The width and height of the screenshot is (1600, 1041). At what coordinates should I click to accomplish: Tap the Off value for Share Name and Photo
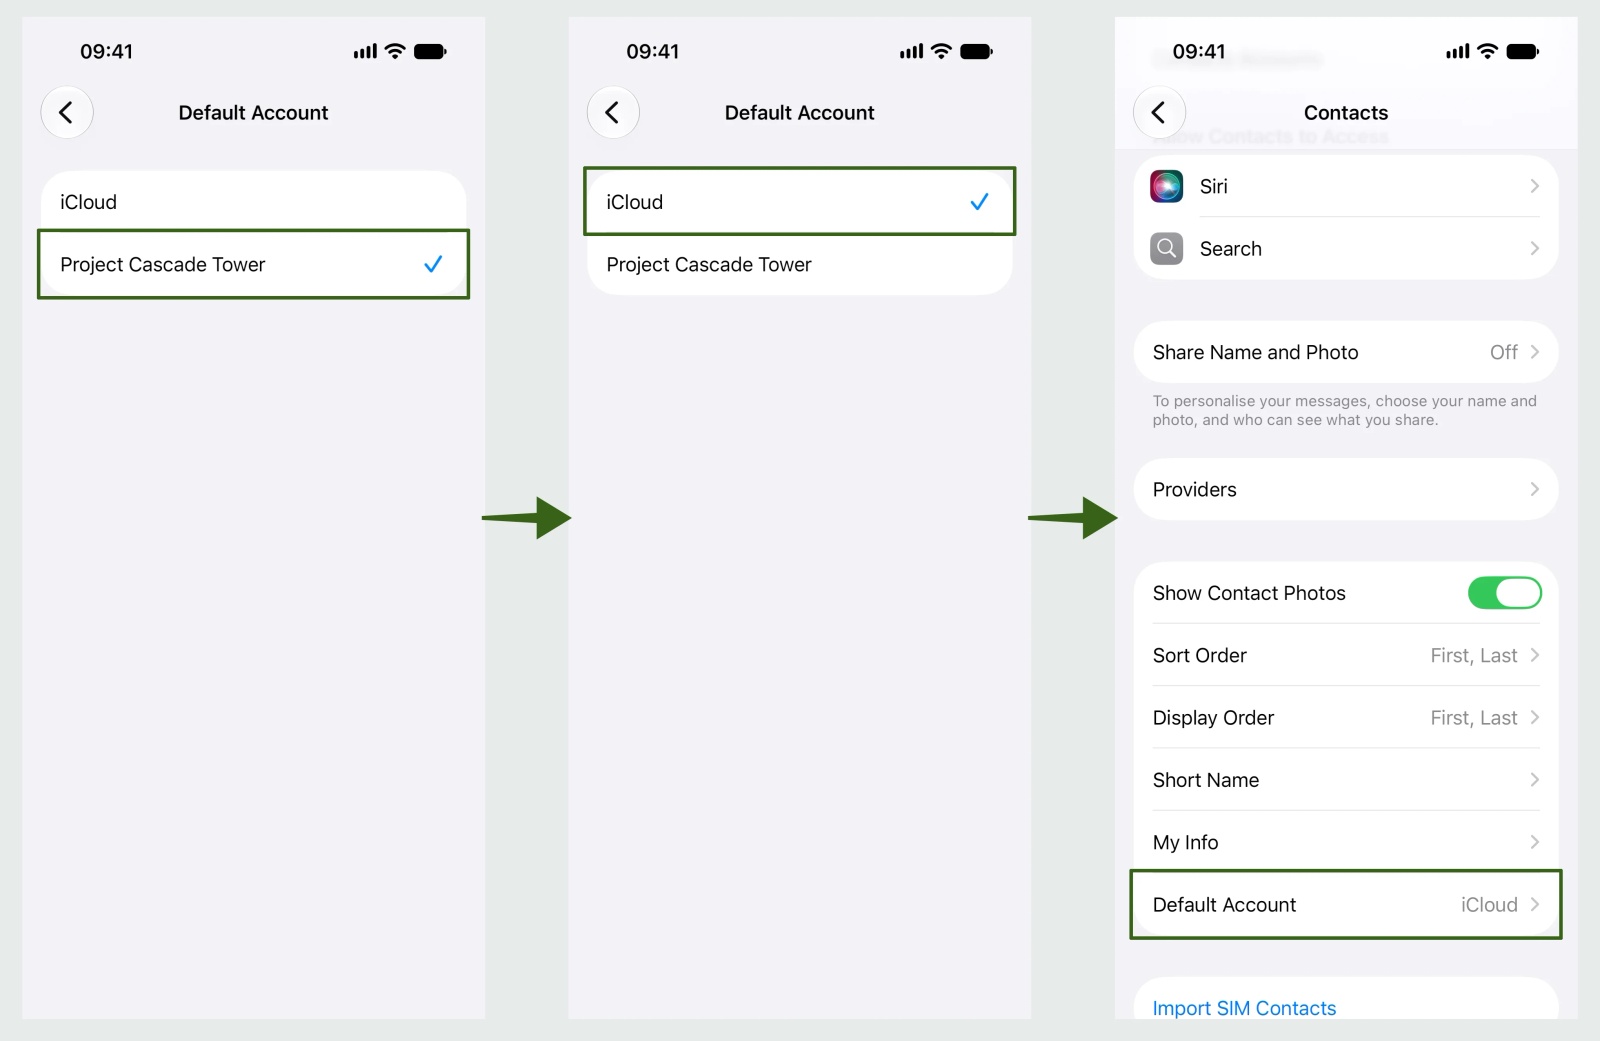pyautogui.click(x=1503, y=352)
